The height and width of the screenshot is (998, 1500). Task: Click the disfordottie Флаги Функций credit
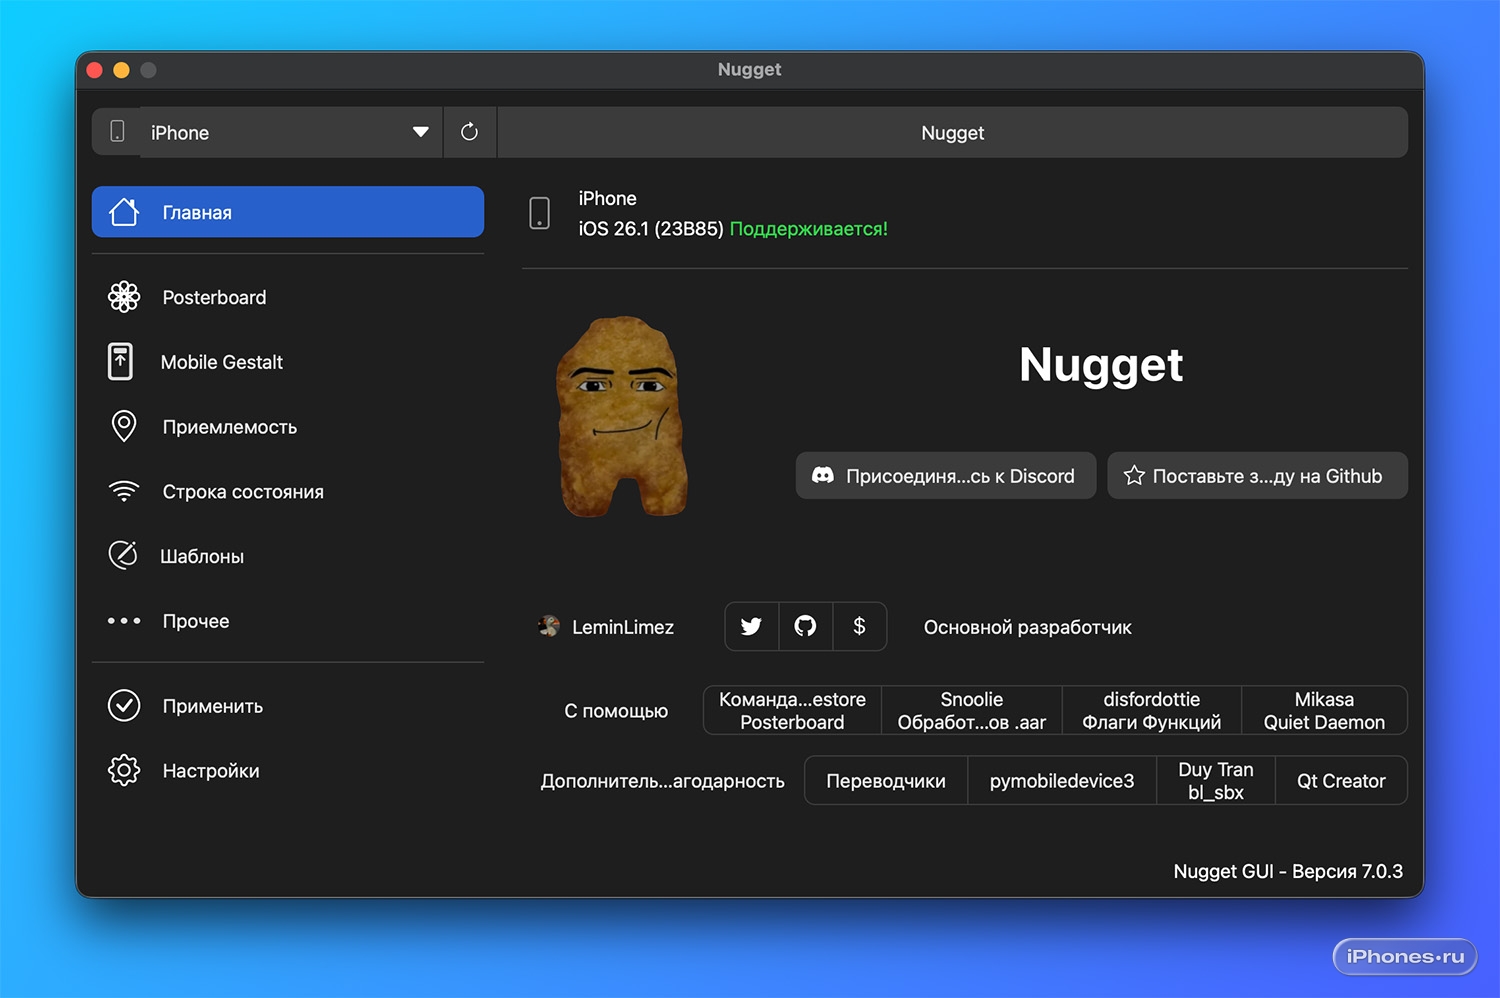pos(1151,711)
